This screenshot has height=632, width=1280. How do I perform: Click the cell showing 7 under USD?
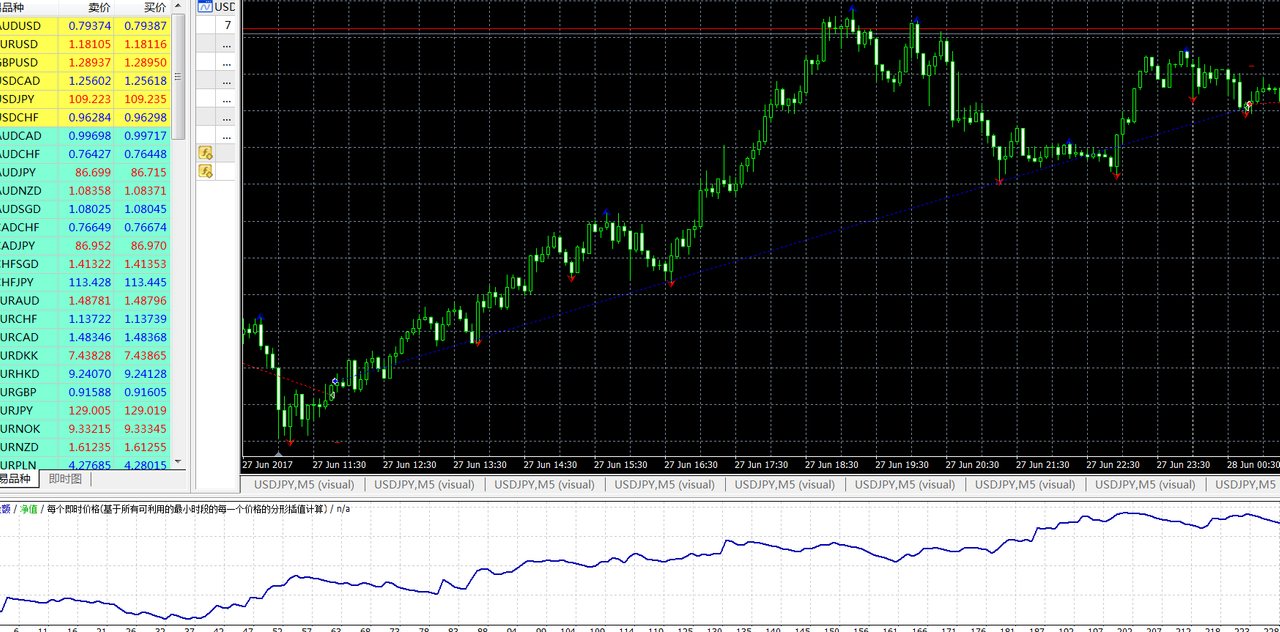click(228, 25)
